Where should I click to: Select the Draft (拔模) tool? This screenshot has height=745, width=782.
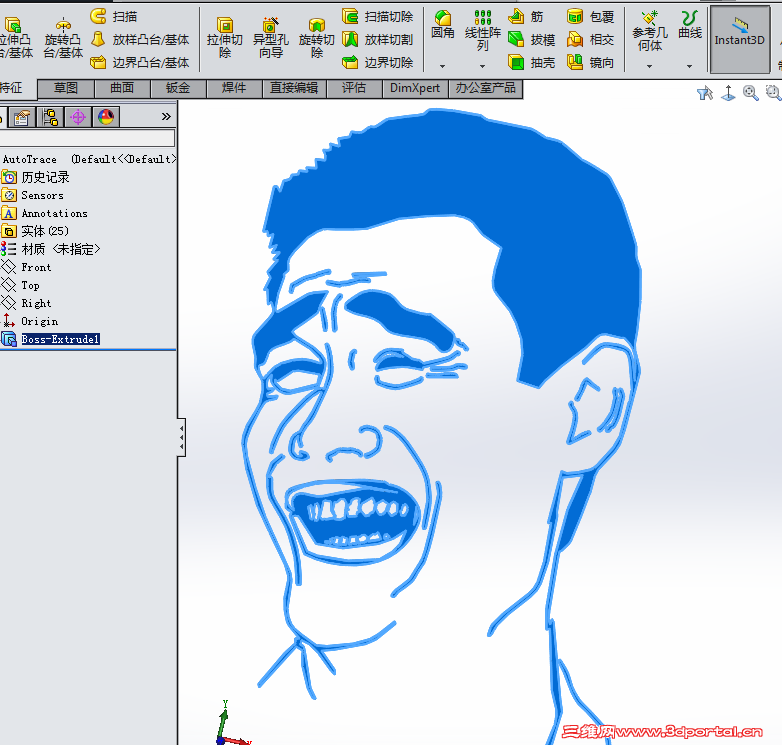[x=532, y=39]
